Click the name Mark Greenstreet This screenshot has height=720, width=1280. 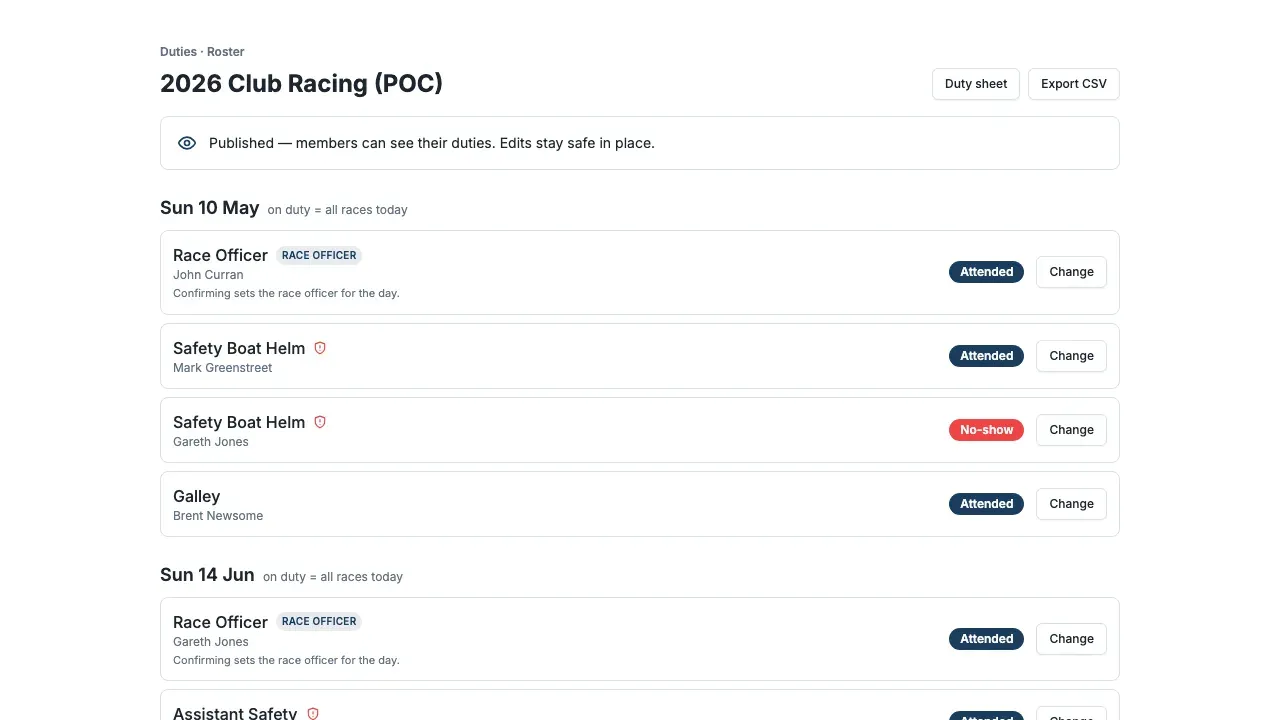(x=222, y=368)
